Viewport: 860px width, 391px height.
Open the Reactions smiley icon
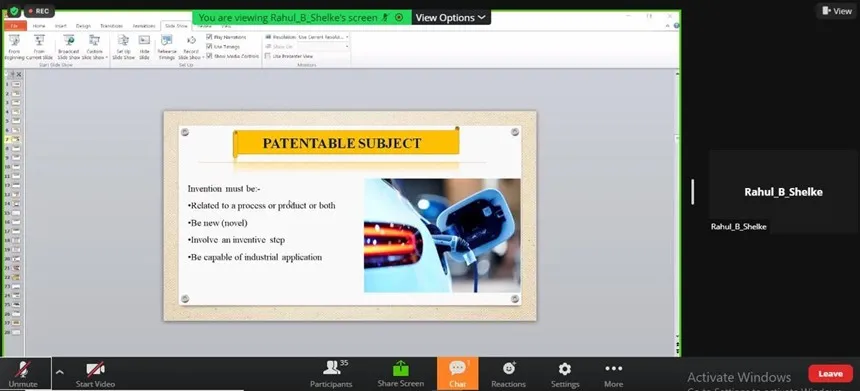click(x=508, y=368)
